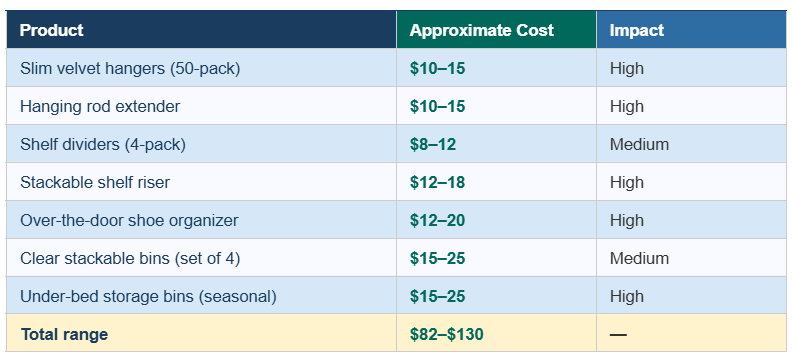This screenshot has width=792, height=360.
Task: Click the $82–$130 total cost cell
Action: coord(497,333)
